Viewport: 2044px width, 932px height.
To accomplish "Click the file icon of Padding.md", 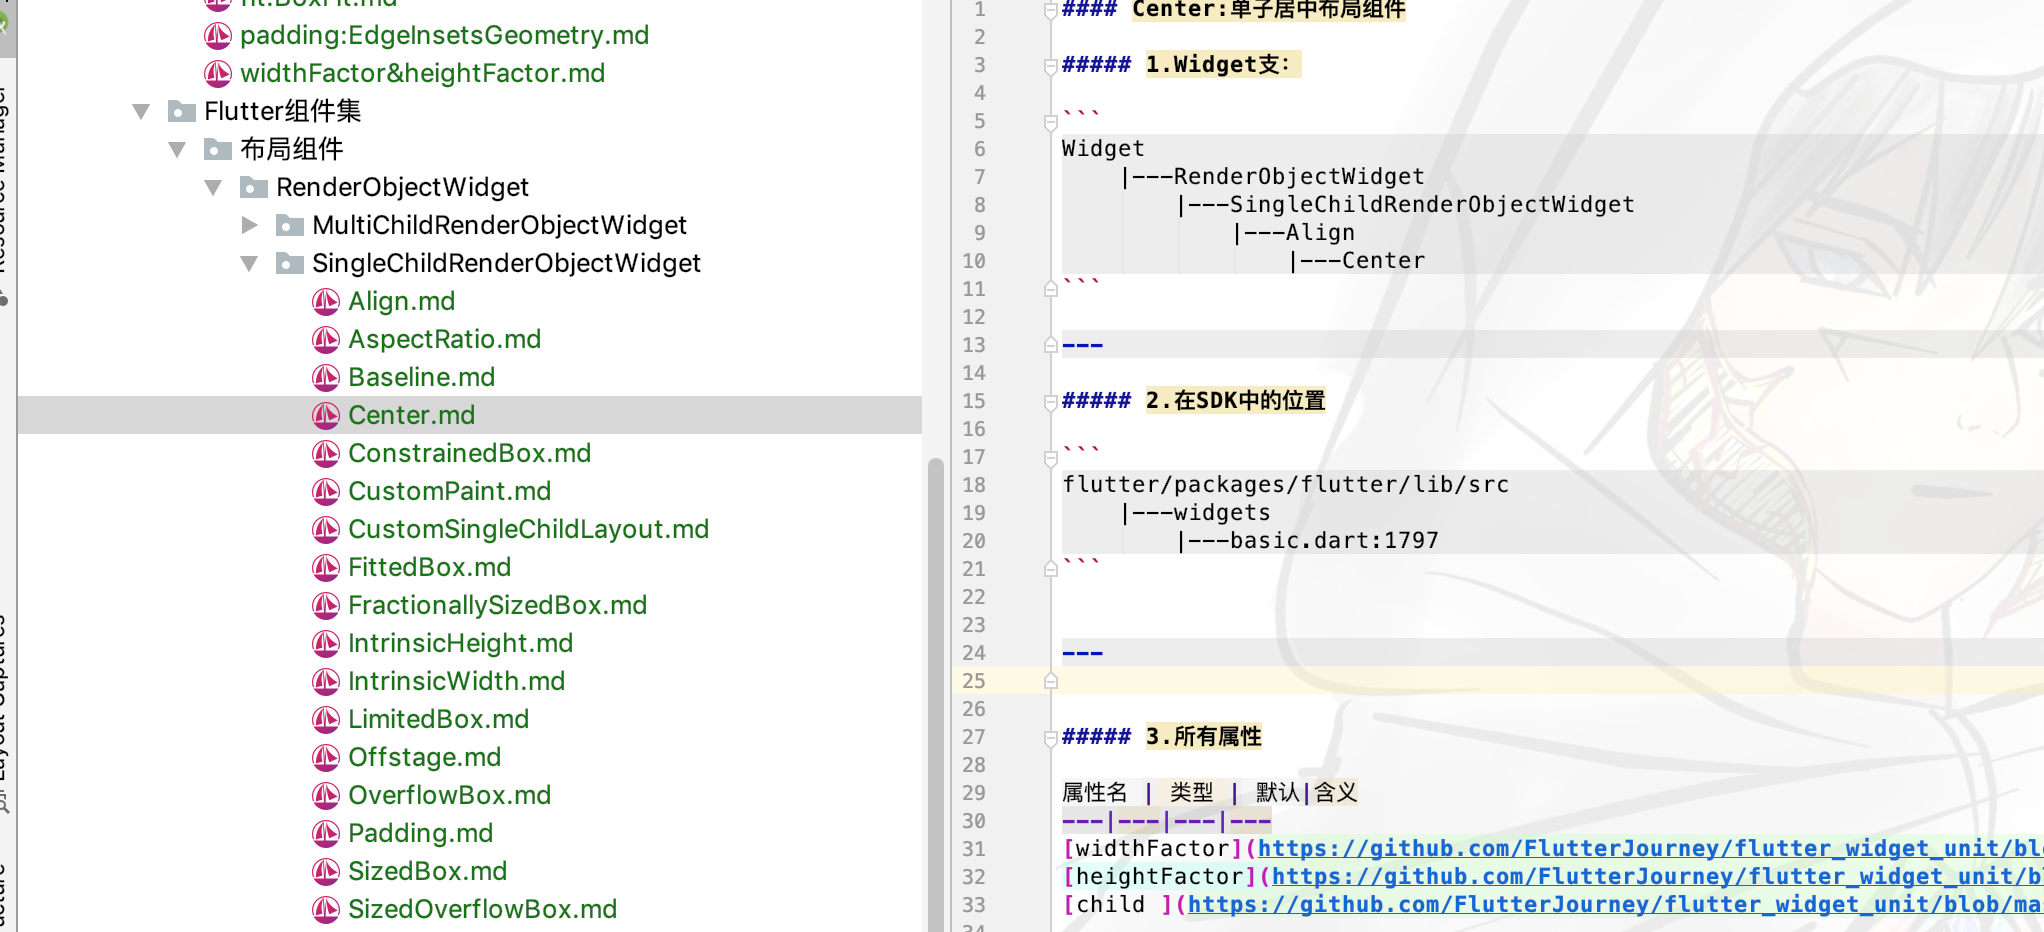I will click(326, 833).
